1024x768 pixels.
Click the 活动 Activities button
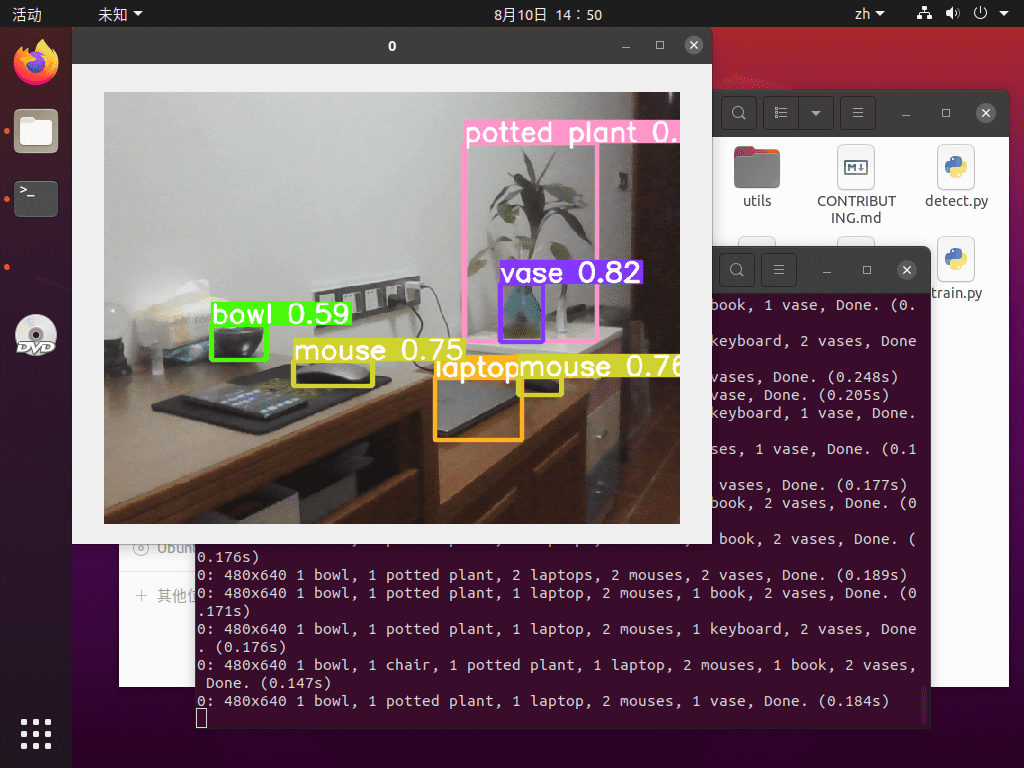pos(27,14)
